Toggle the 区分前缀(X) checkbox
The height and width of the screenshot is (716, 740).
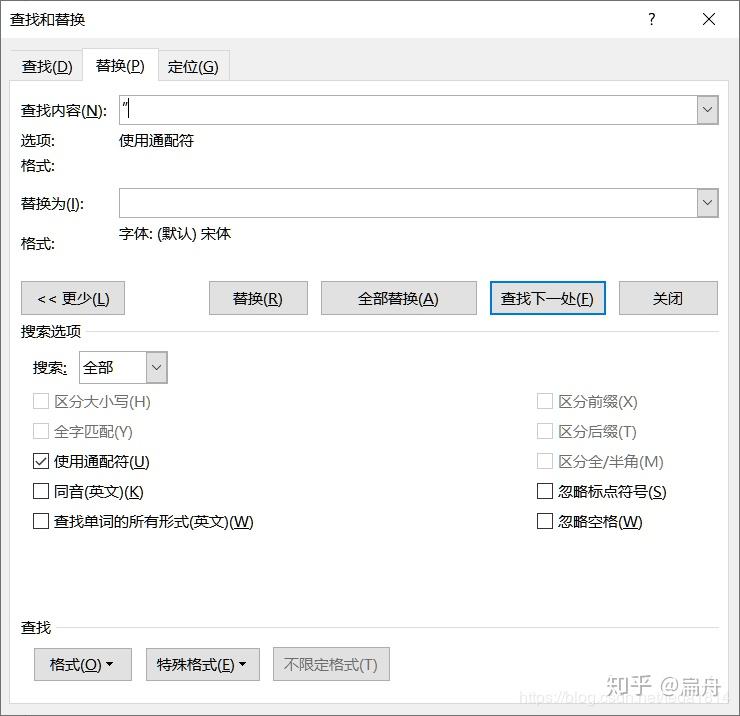tap(545, 402)
